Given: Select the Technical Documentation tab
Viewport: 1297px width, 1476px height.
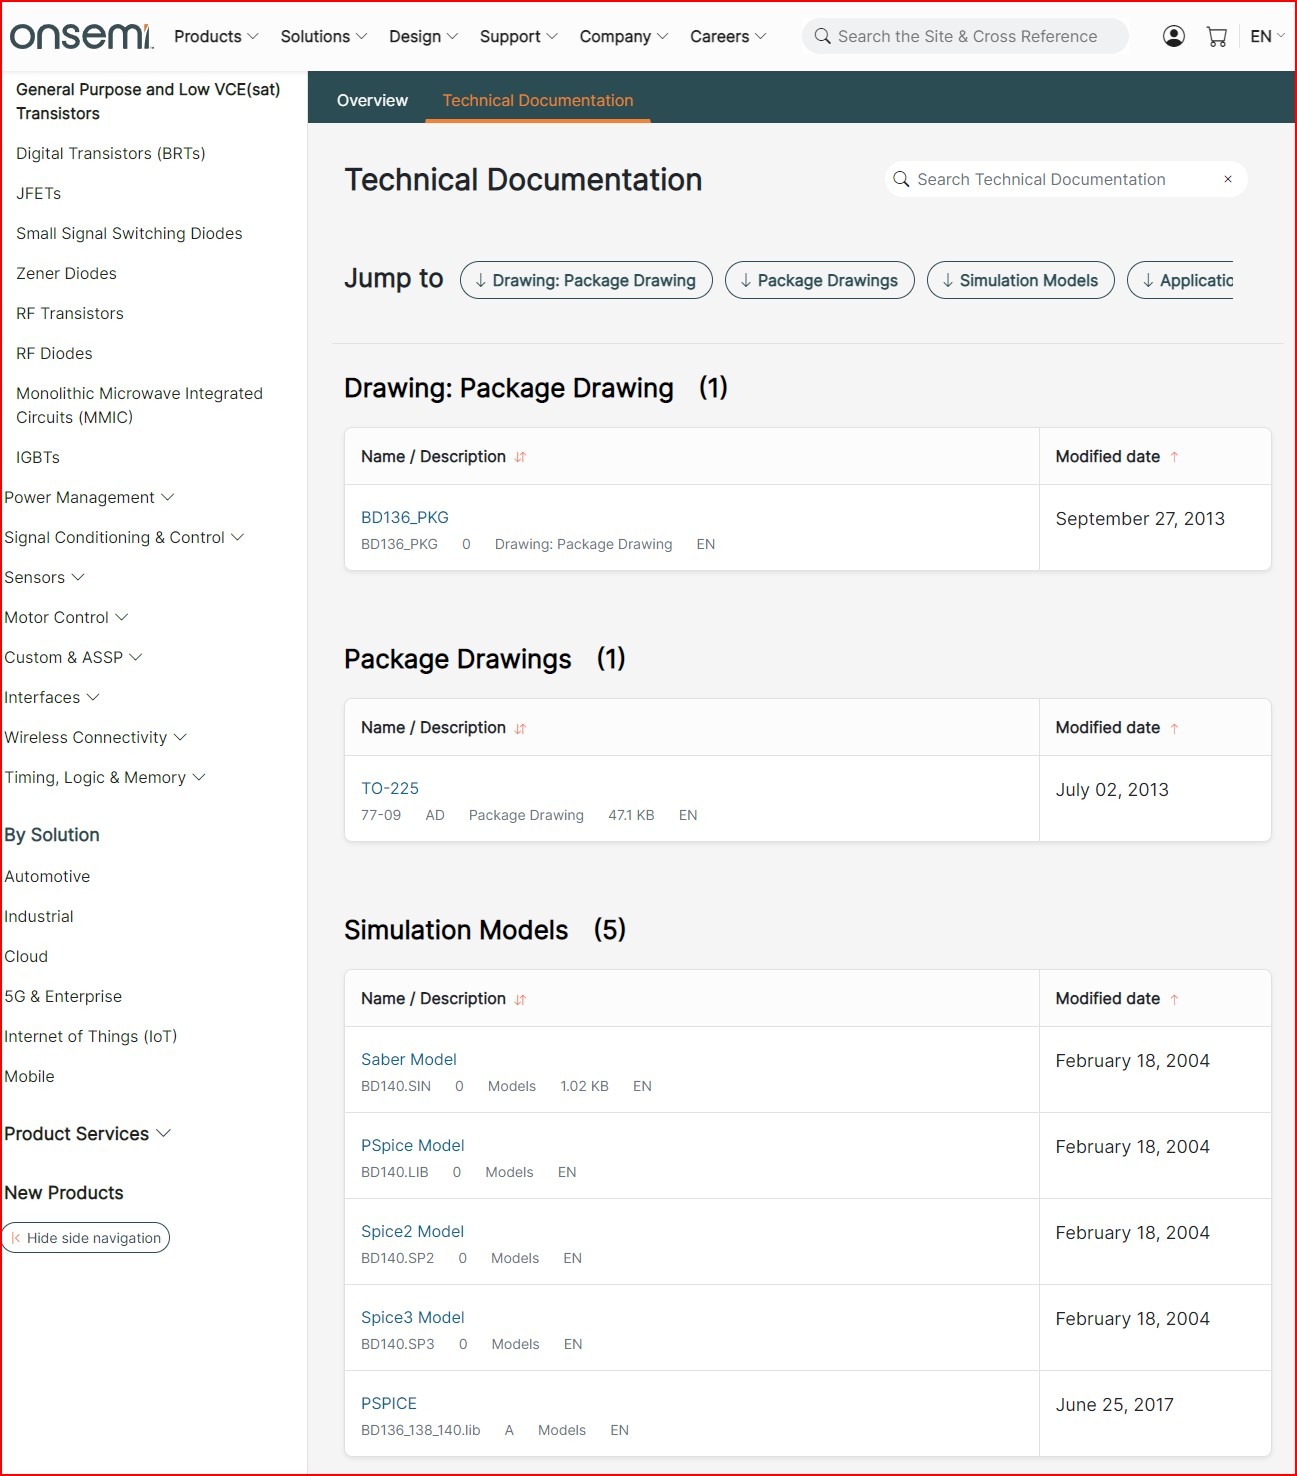Looking at the screenshot, I should [538, 100].
